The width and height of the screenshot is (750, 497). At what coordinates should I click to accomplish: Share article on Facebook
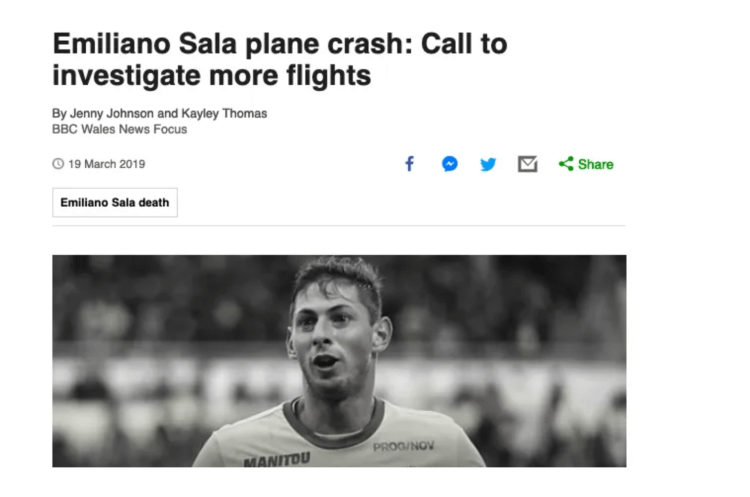[x=409, y=164]
